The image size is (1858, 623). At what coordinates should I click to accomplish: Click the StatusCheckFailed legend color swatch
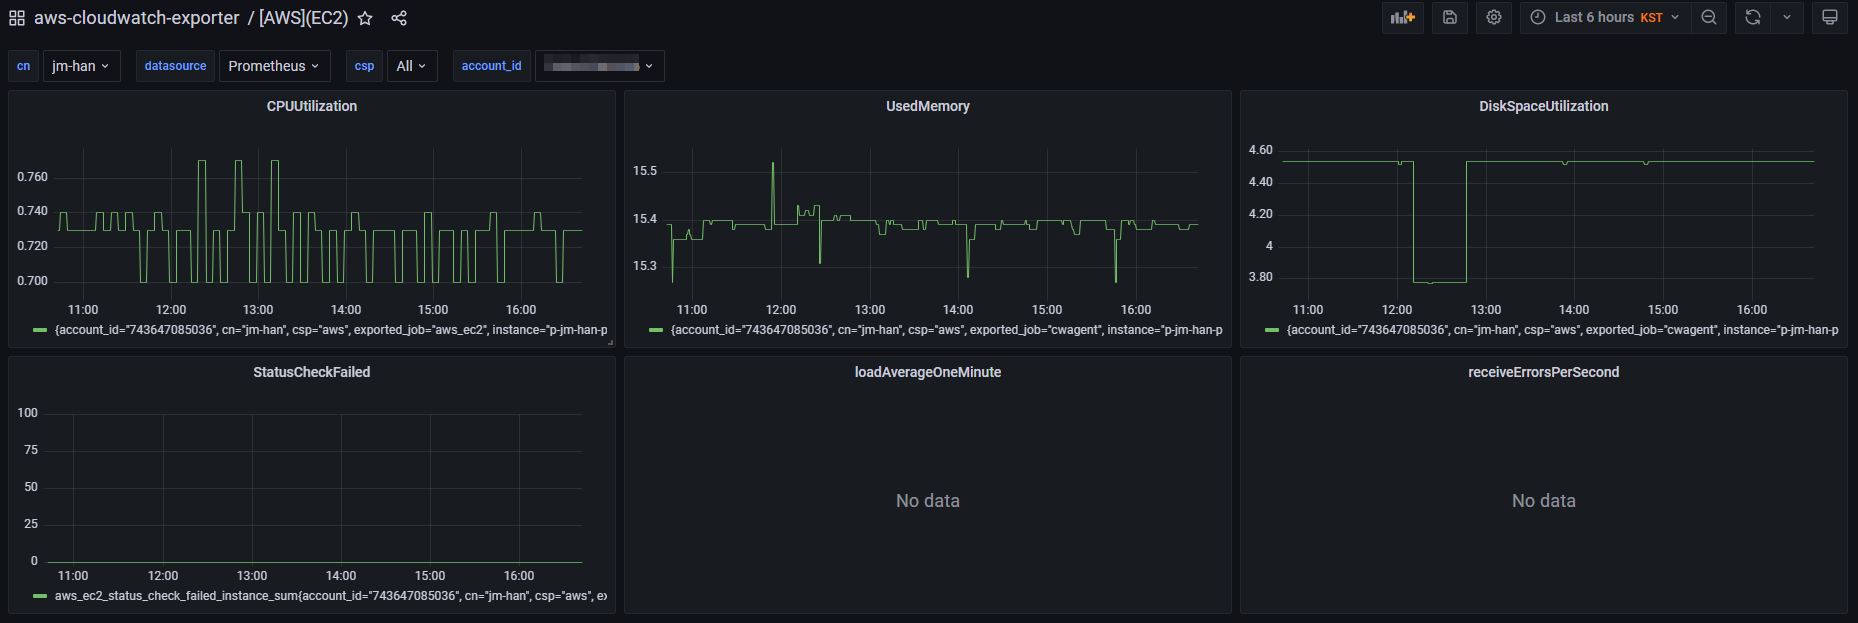click(x=40, y=596)
